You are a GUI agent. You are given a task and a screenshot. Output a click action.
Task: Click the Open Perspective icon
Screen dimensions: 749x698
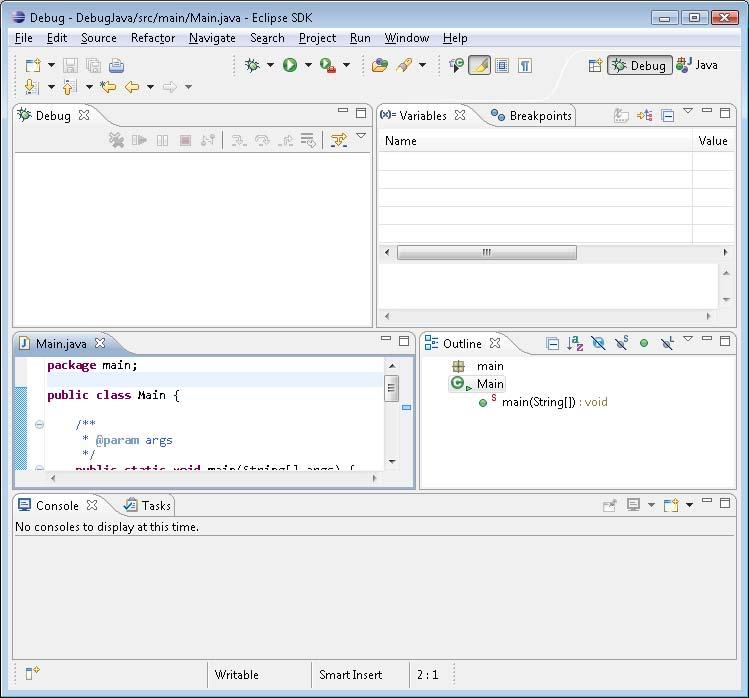click(x=595, y=65)
